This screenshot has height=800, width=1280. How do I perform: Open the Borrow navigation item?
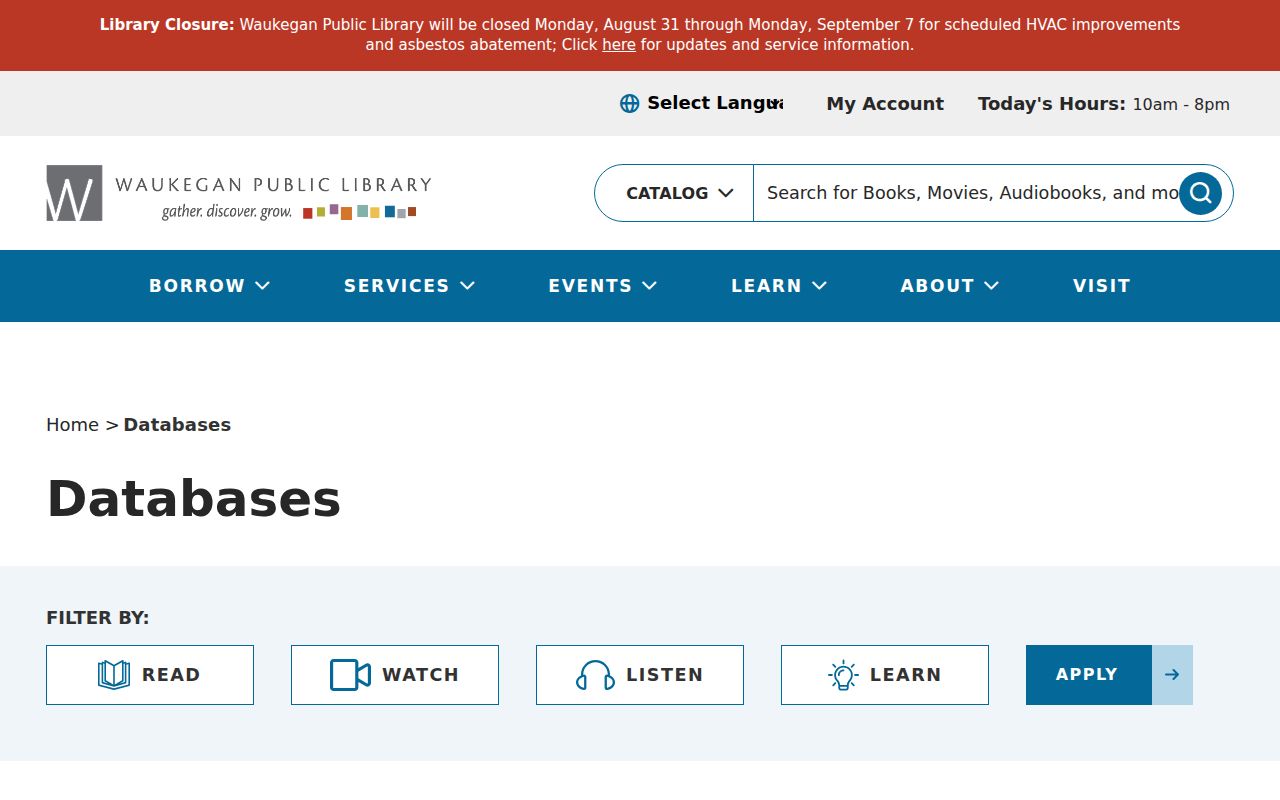point(197,286)
